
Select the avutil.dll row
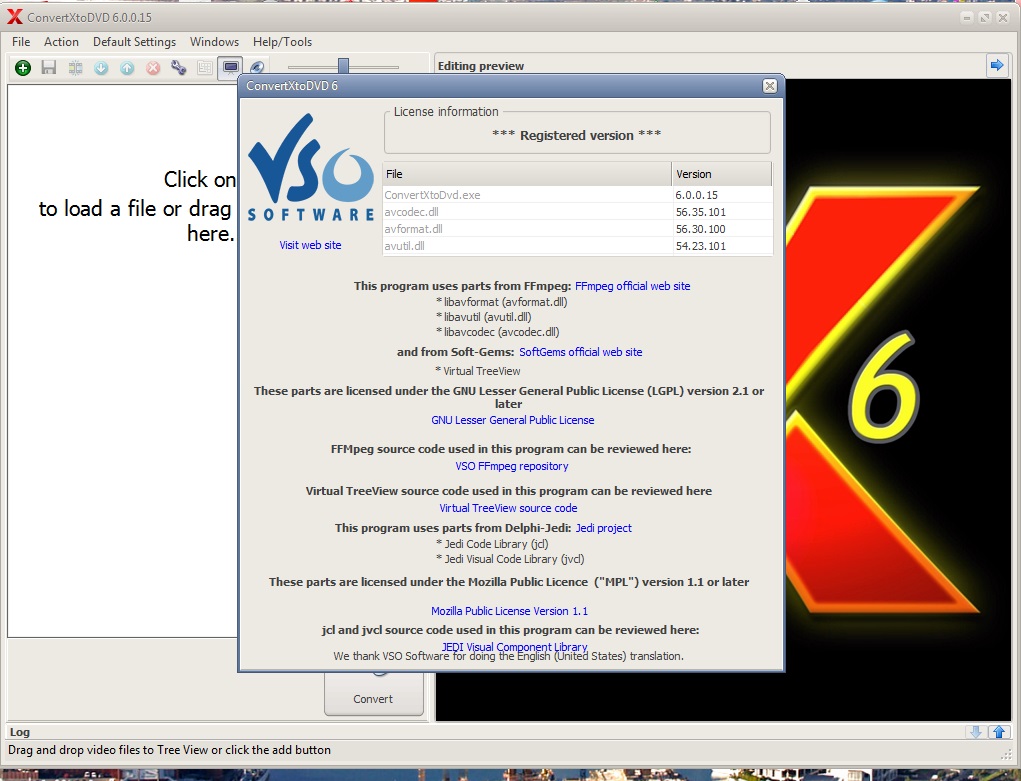pos(578,246)
